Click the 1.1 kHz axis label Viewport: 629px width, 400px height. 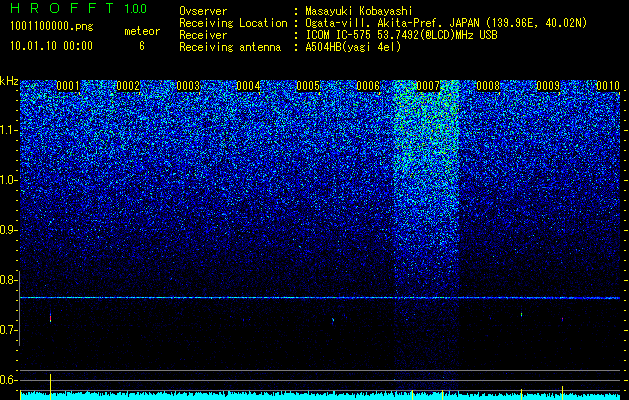click(x=7, y=130)
